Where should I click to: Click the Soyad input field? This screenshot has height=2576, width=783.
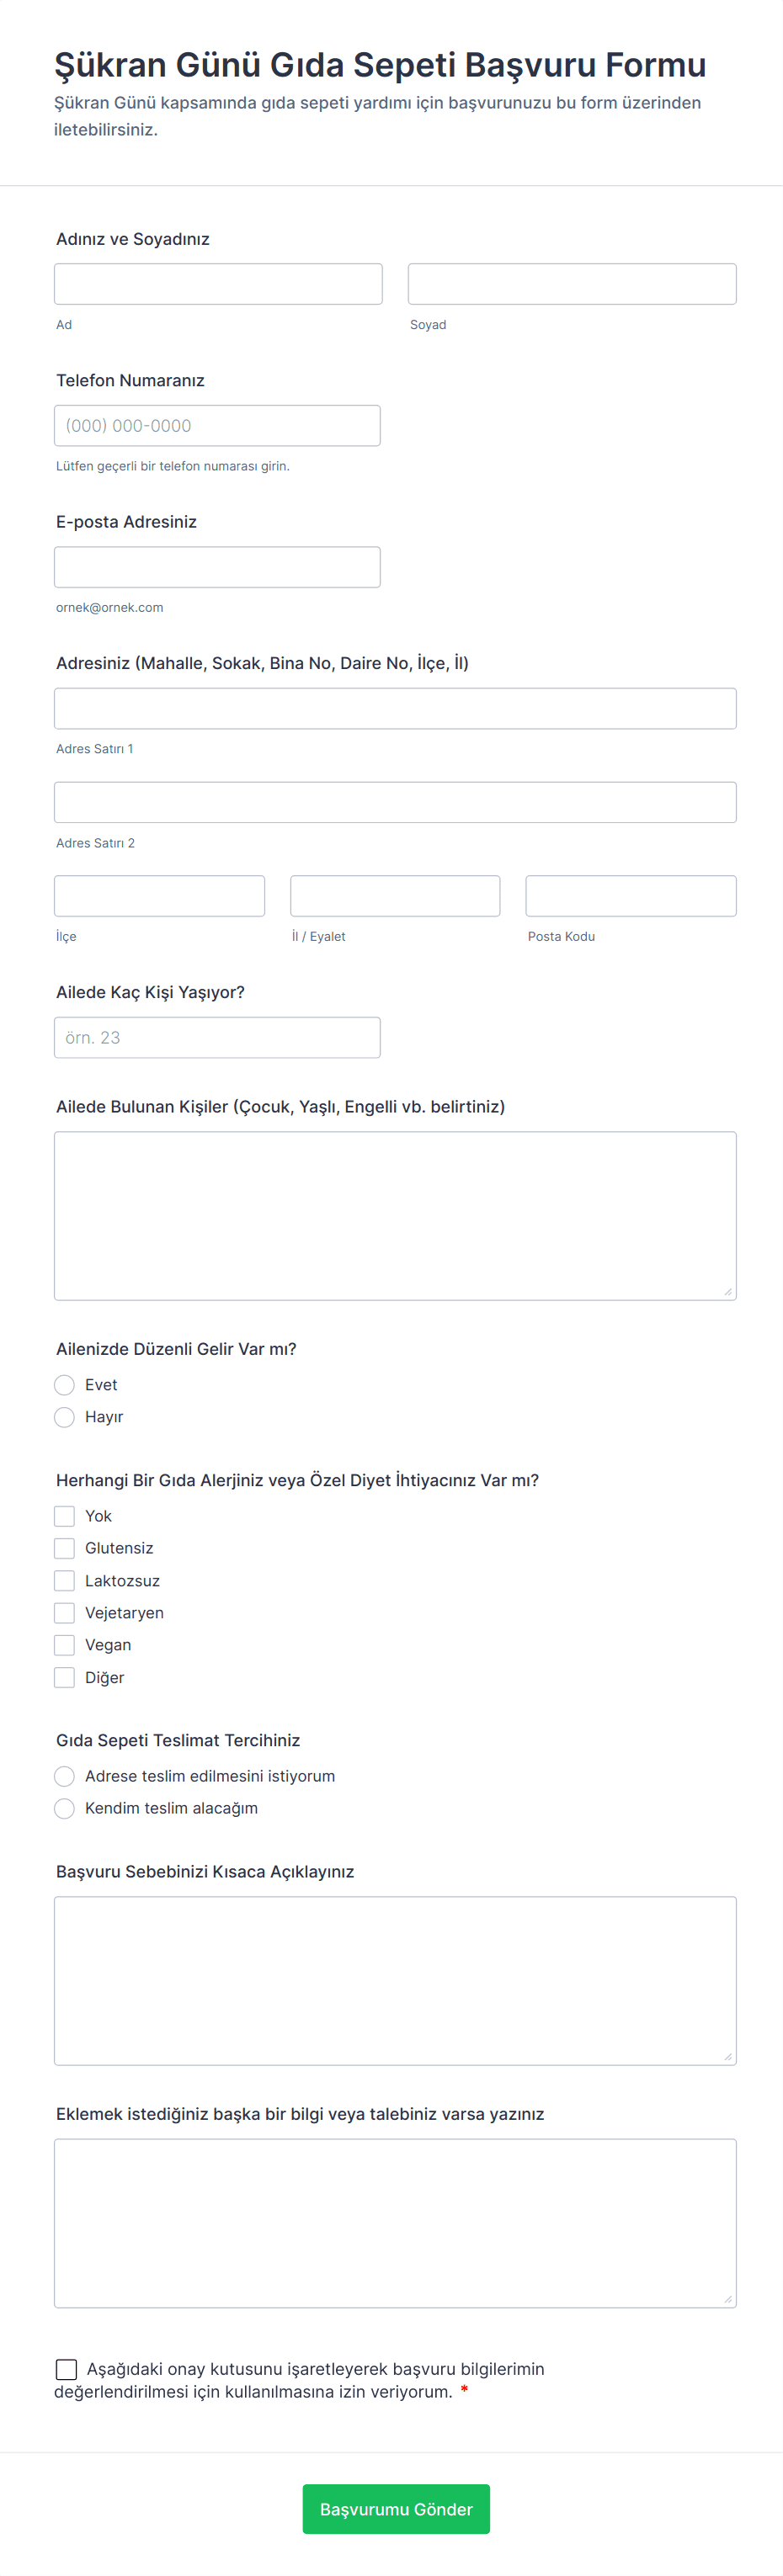pos(572,283)
